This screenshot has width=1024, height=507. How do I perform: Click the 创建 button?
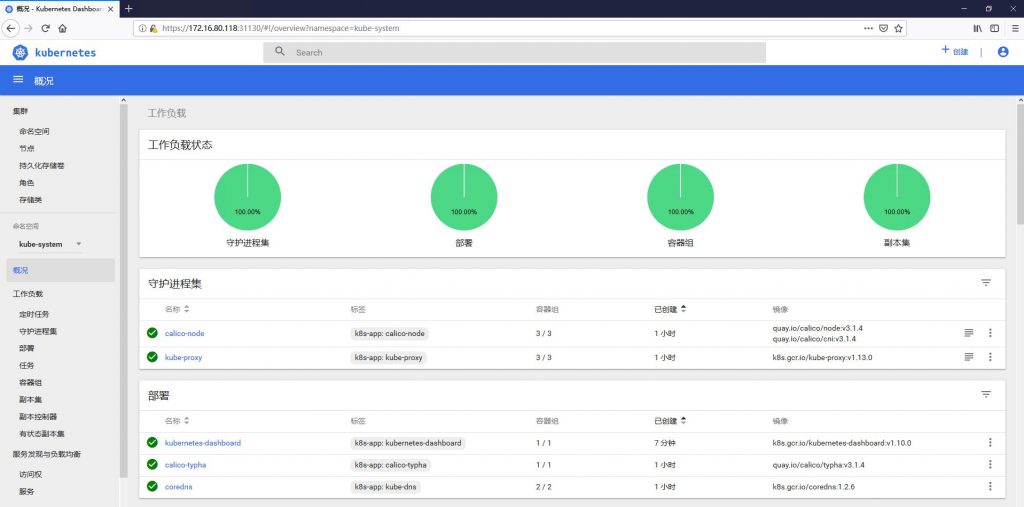coord(955,52)
